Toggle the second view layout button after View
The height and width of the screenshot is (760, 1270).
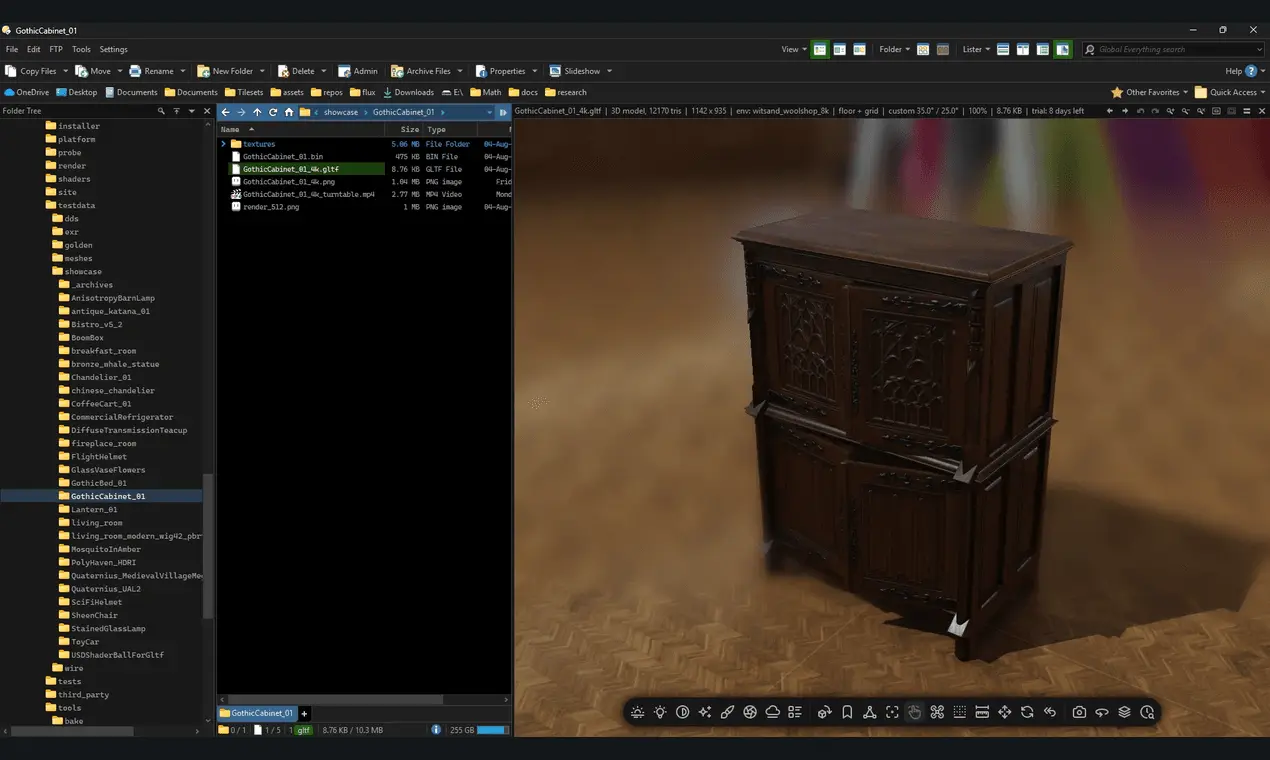coord(840,49)
